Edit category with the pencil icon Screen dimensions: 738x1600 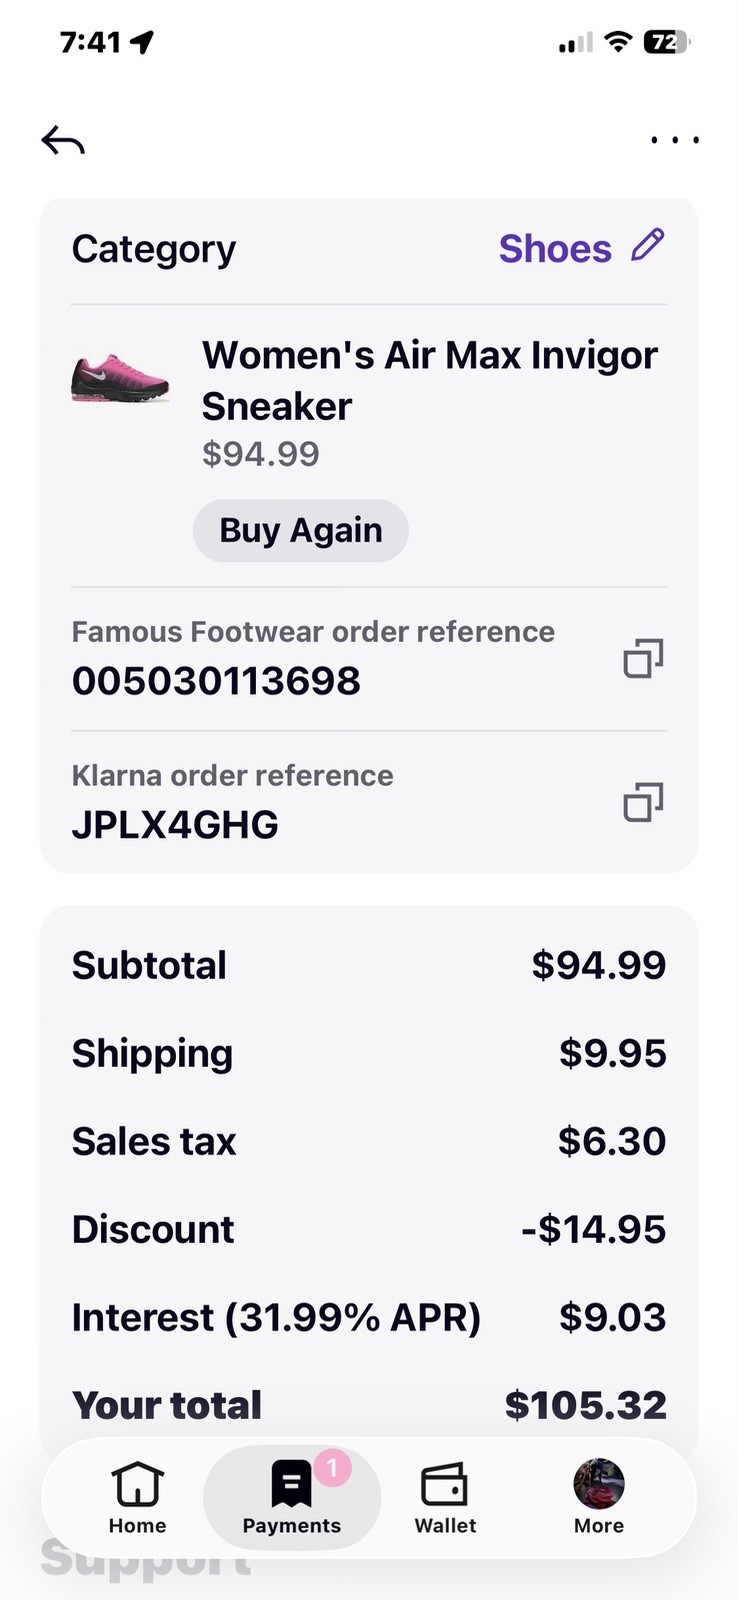click(x=648, y=245)
